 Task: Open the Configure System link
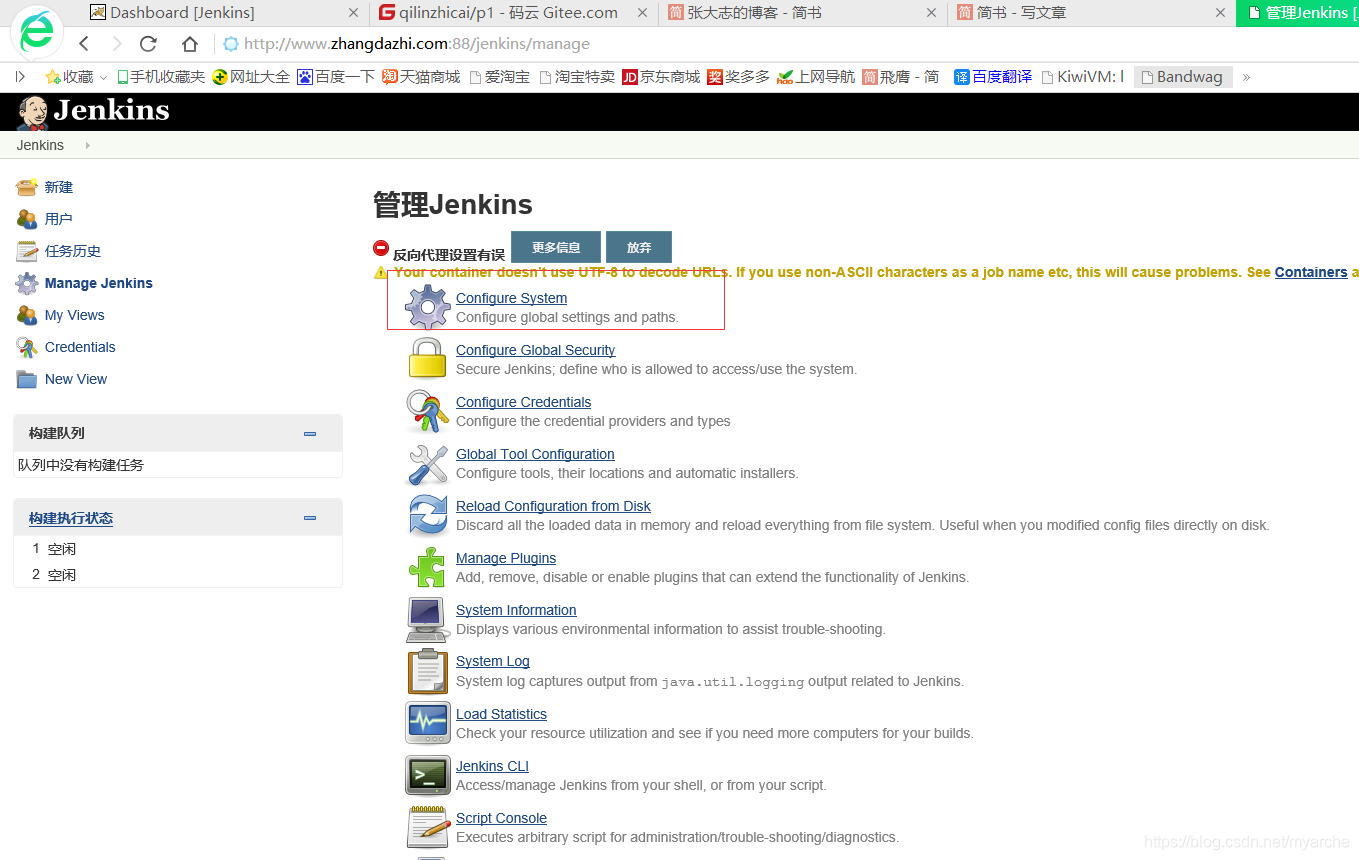[511, 298]
